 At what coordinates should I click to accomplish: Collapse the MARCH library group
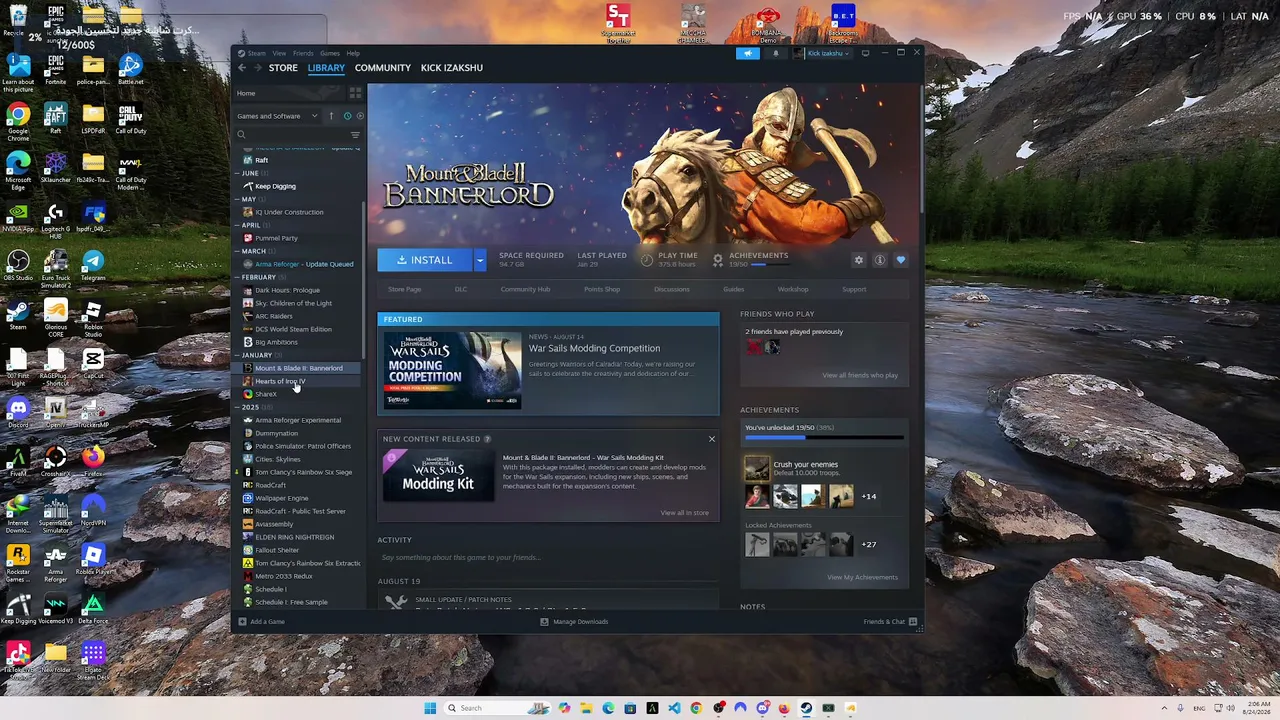253,251
